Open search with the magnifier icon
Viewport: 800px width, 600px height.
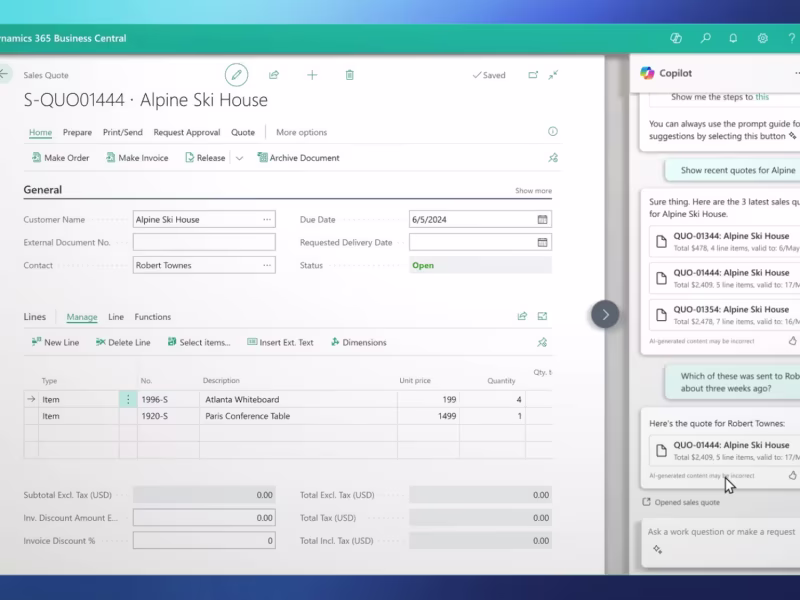coord(706,38)
